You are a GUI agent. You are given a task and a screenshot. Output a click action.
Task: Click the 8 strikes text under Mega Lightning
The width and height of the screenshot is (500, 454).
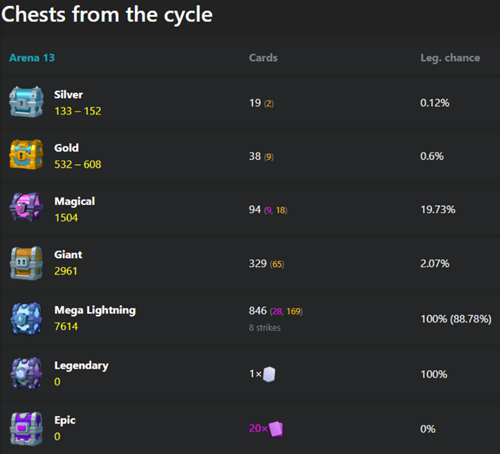265,328
